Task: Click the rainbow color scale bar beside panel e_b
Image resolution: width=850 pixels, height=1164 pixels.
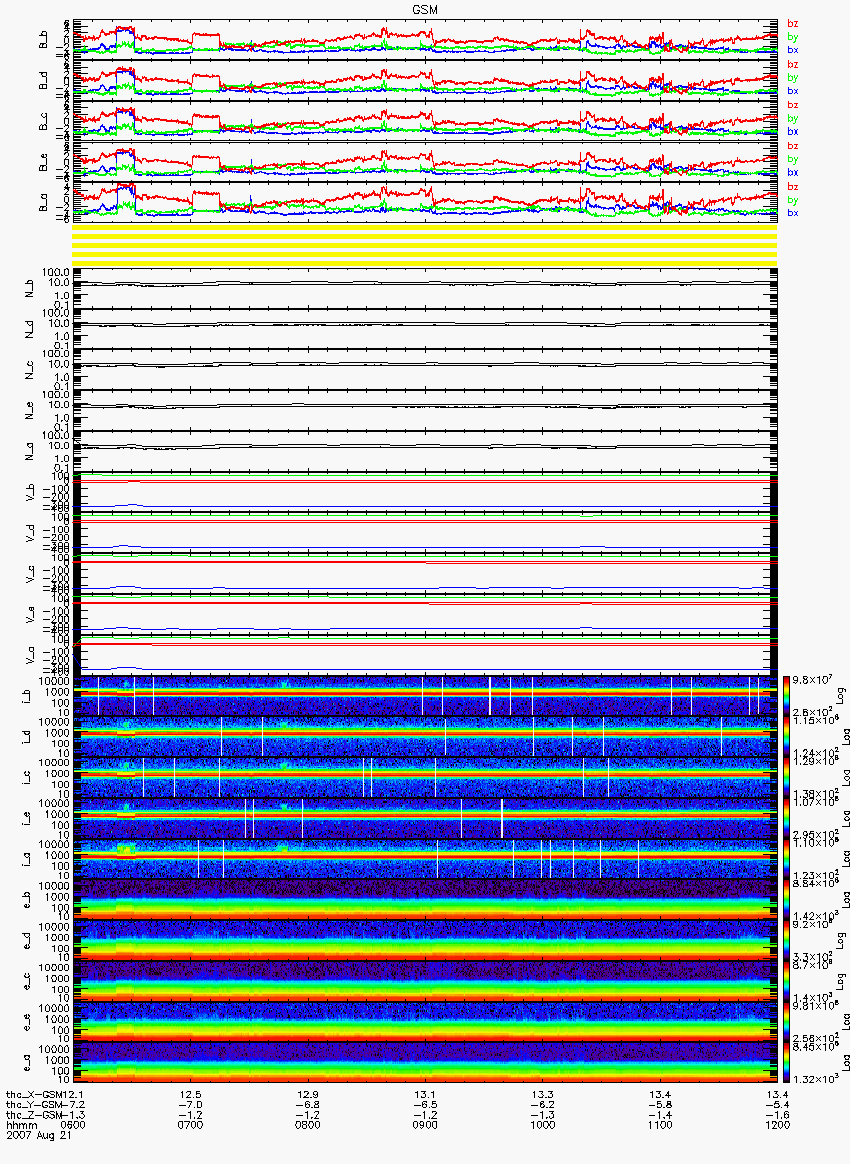Action: pyautogui.click(x=786, y=900)
